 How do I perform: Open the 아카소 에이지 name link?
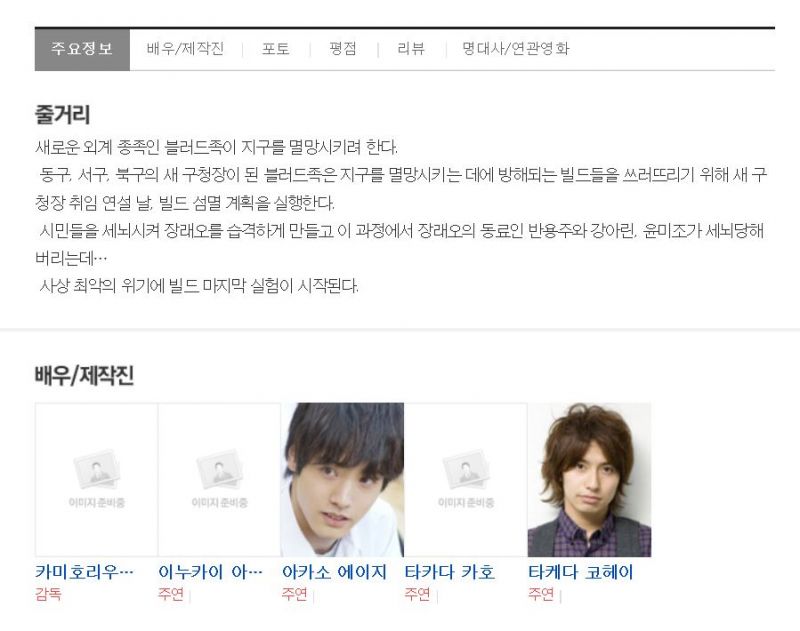tap(334, 572)
